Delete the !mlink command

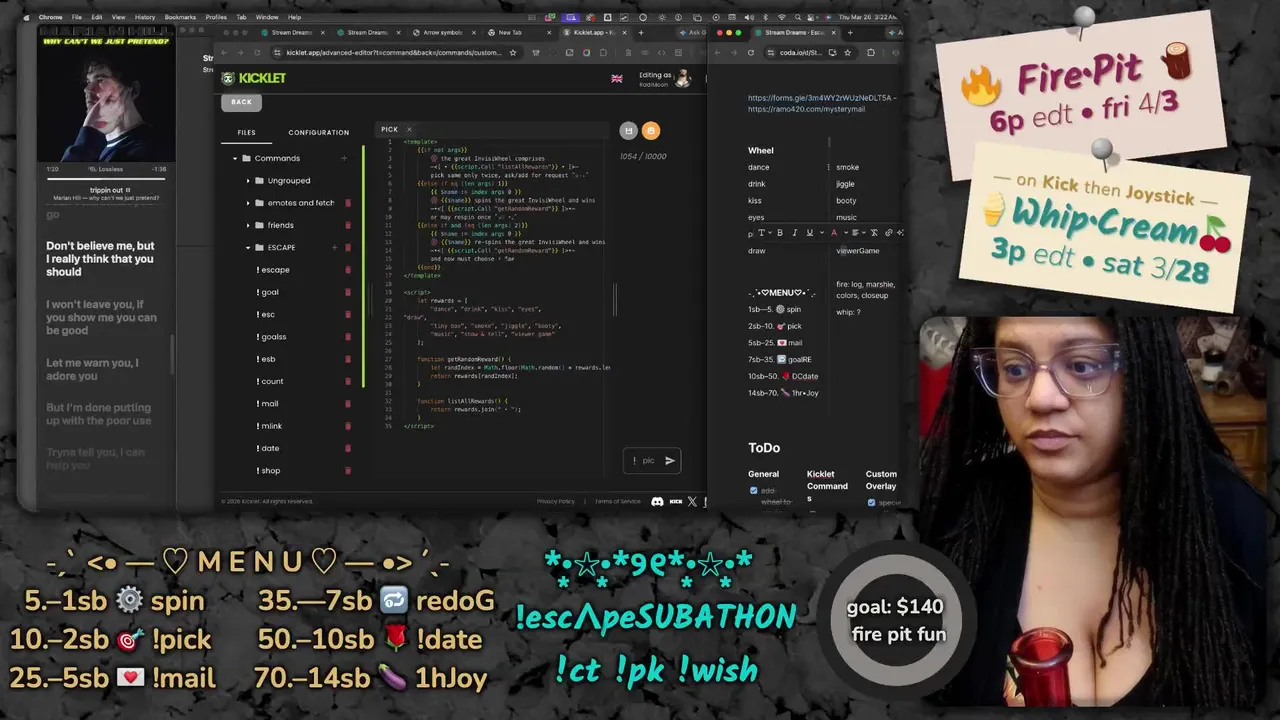[348, 426]
